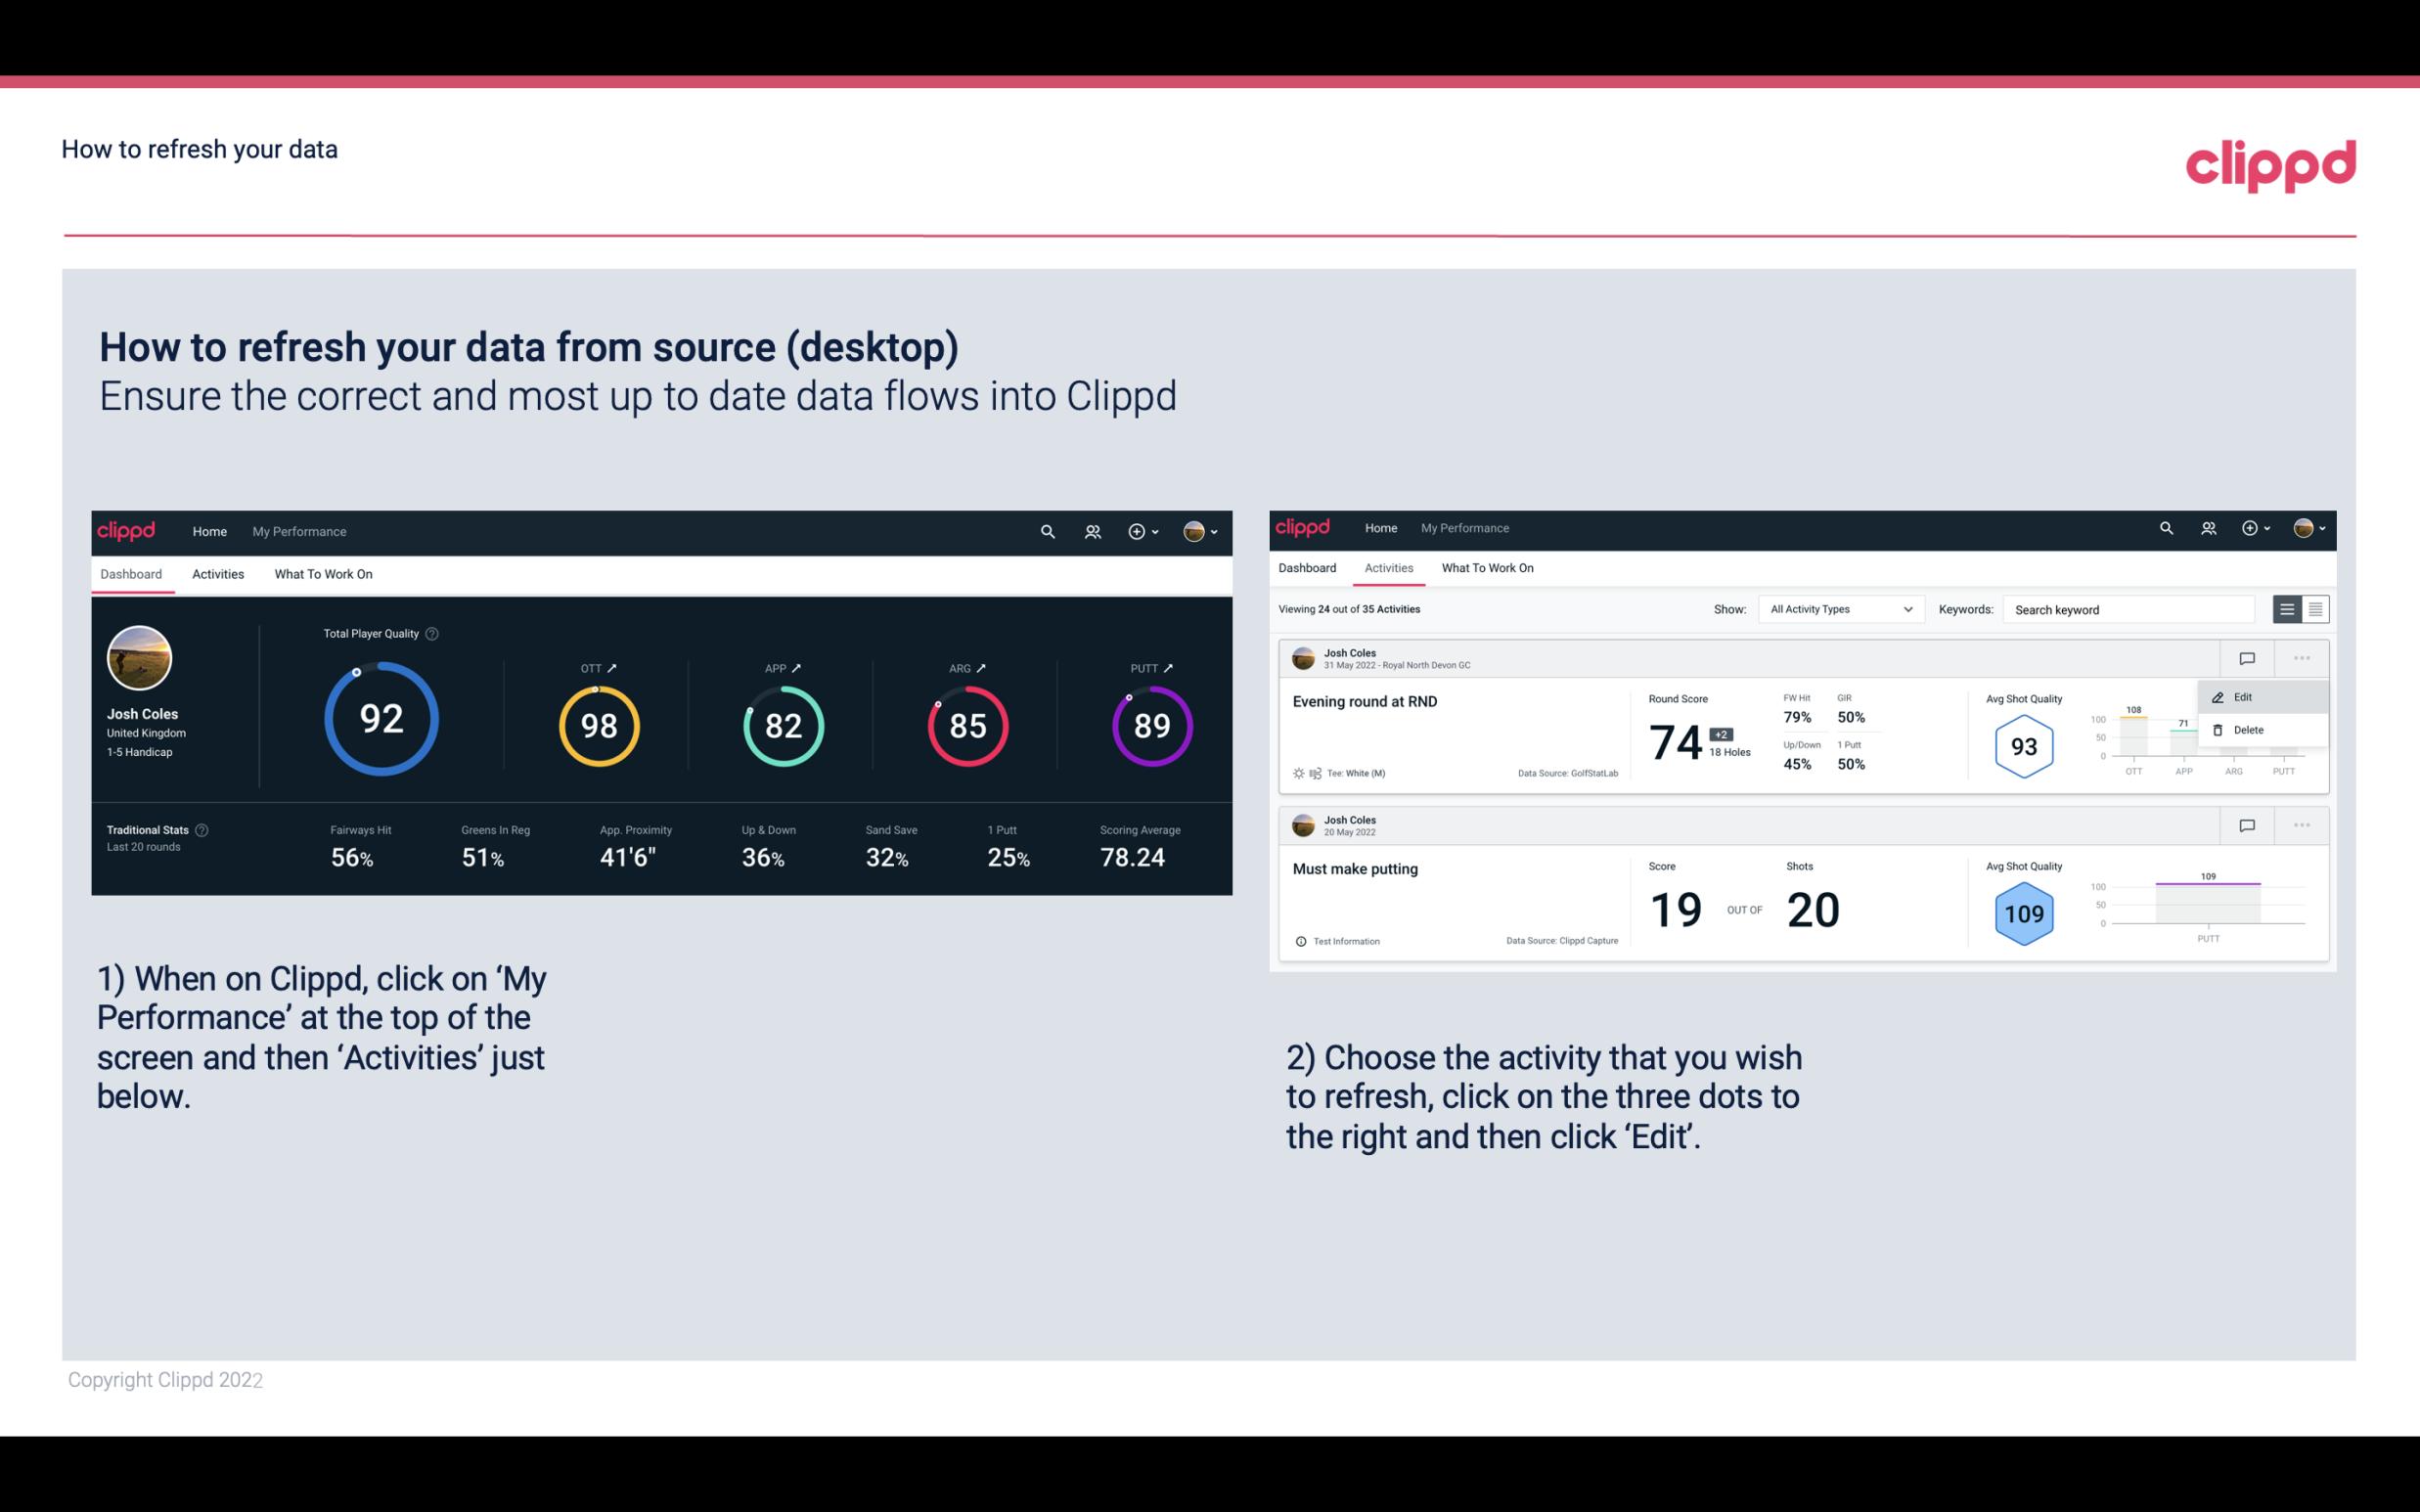The height and width of the screenshot is (1512, 2420).
Task: Click the Edit pencil icon on activity
Action: tap(2218, 696)
